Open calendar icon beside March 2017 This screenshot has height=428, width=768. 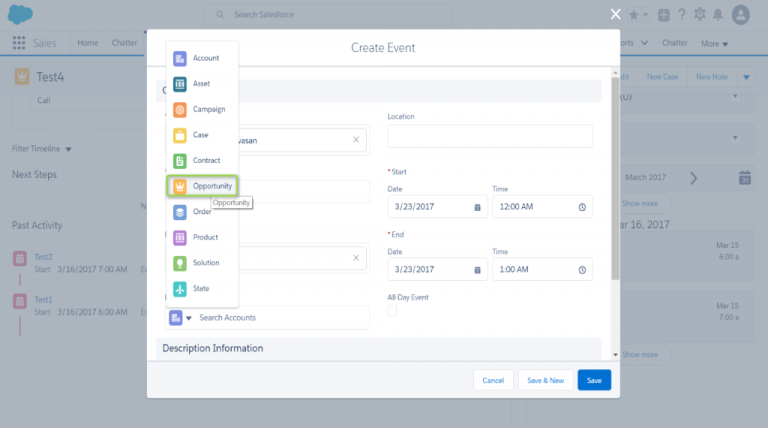tap(744, 178)
